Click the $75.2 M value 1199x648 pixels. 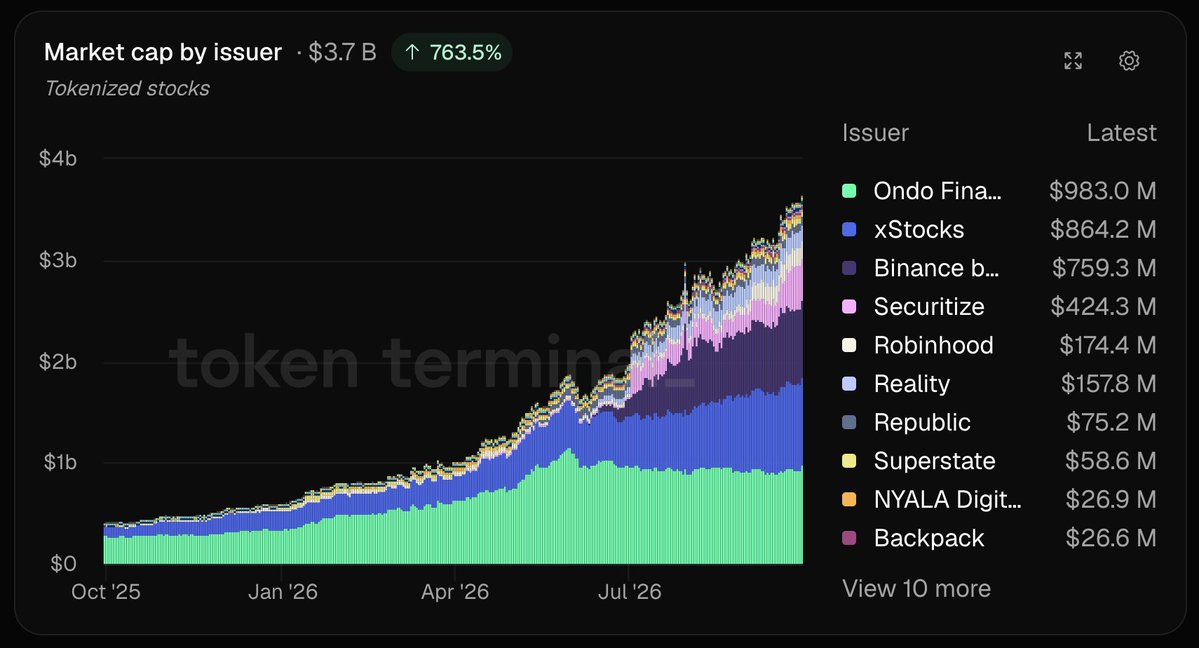click(1112, 422)
